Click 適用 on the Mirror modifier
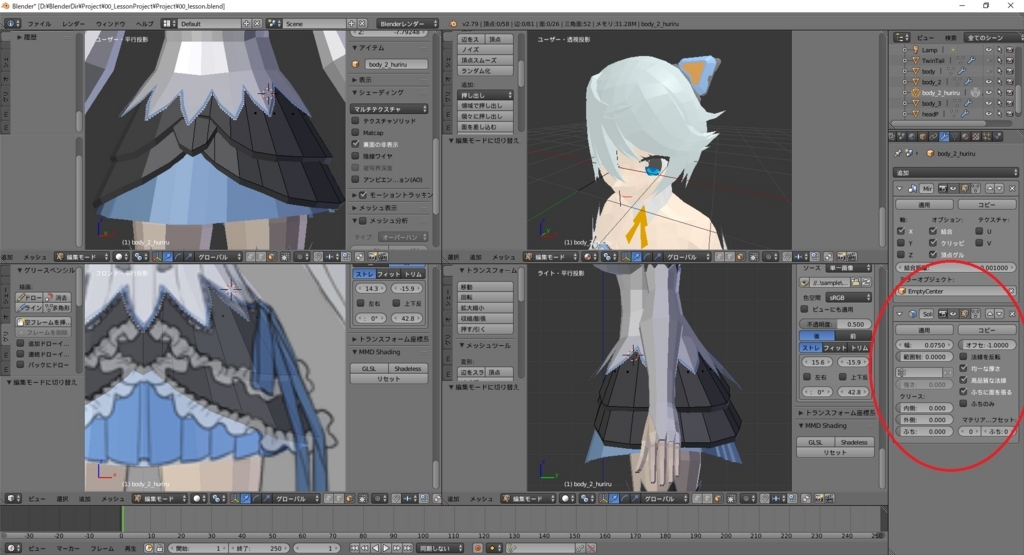The width and height of the screenshot is (1024, 555). point(925,204)
